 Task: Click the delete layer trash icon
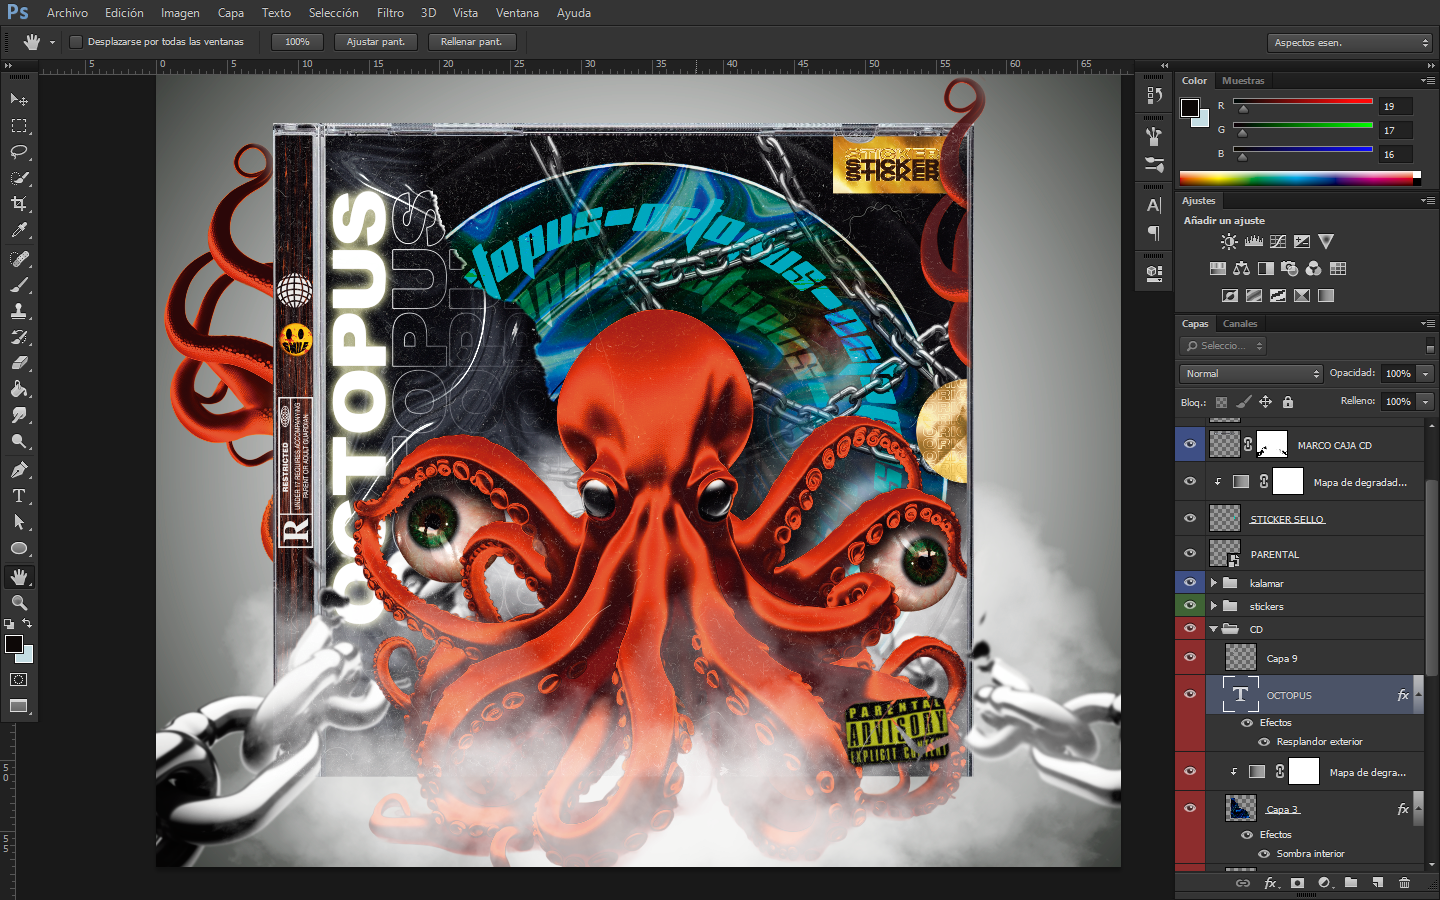[x=1404, y=882]
